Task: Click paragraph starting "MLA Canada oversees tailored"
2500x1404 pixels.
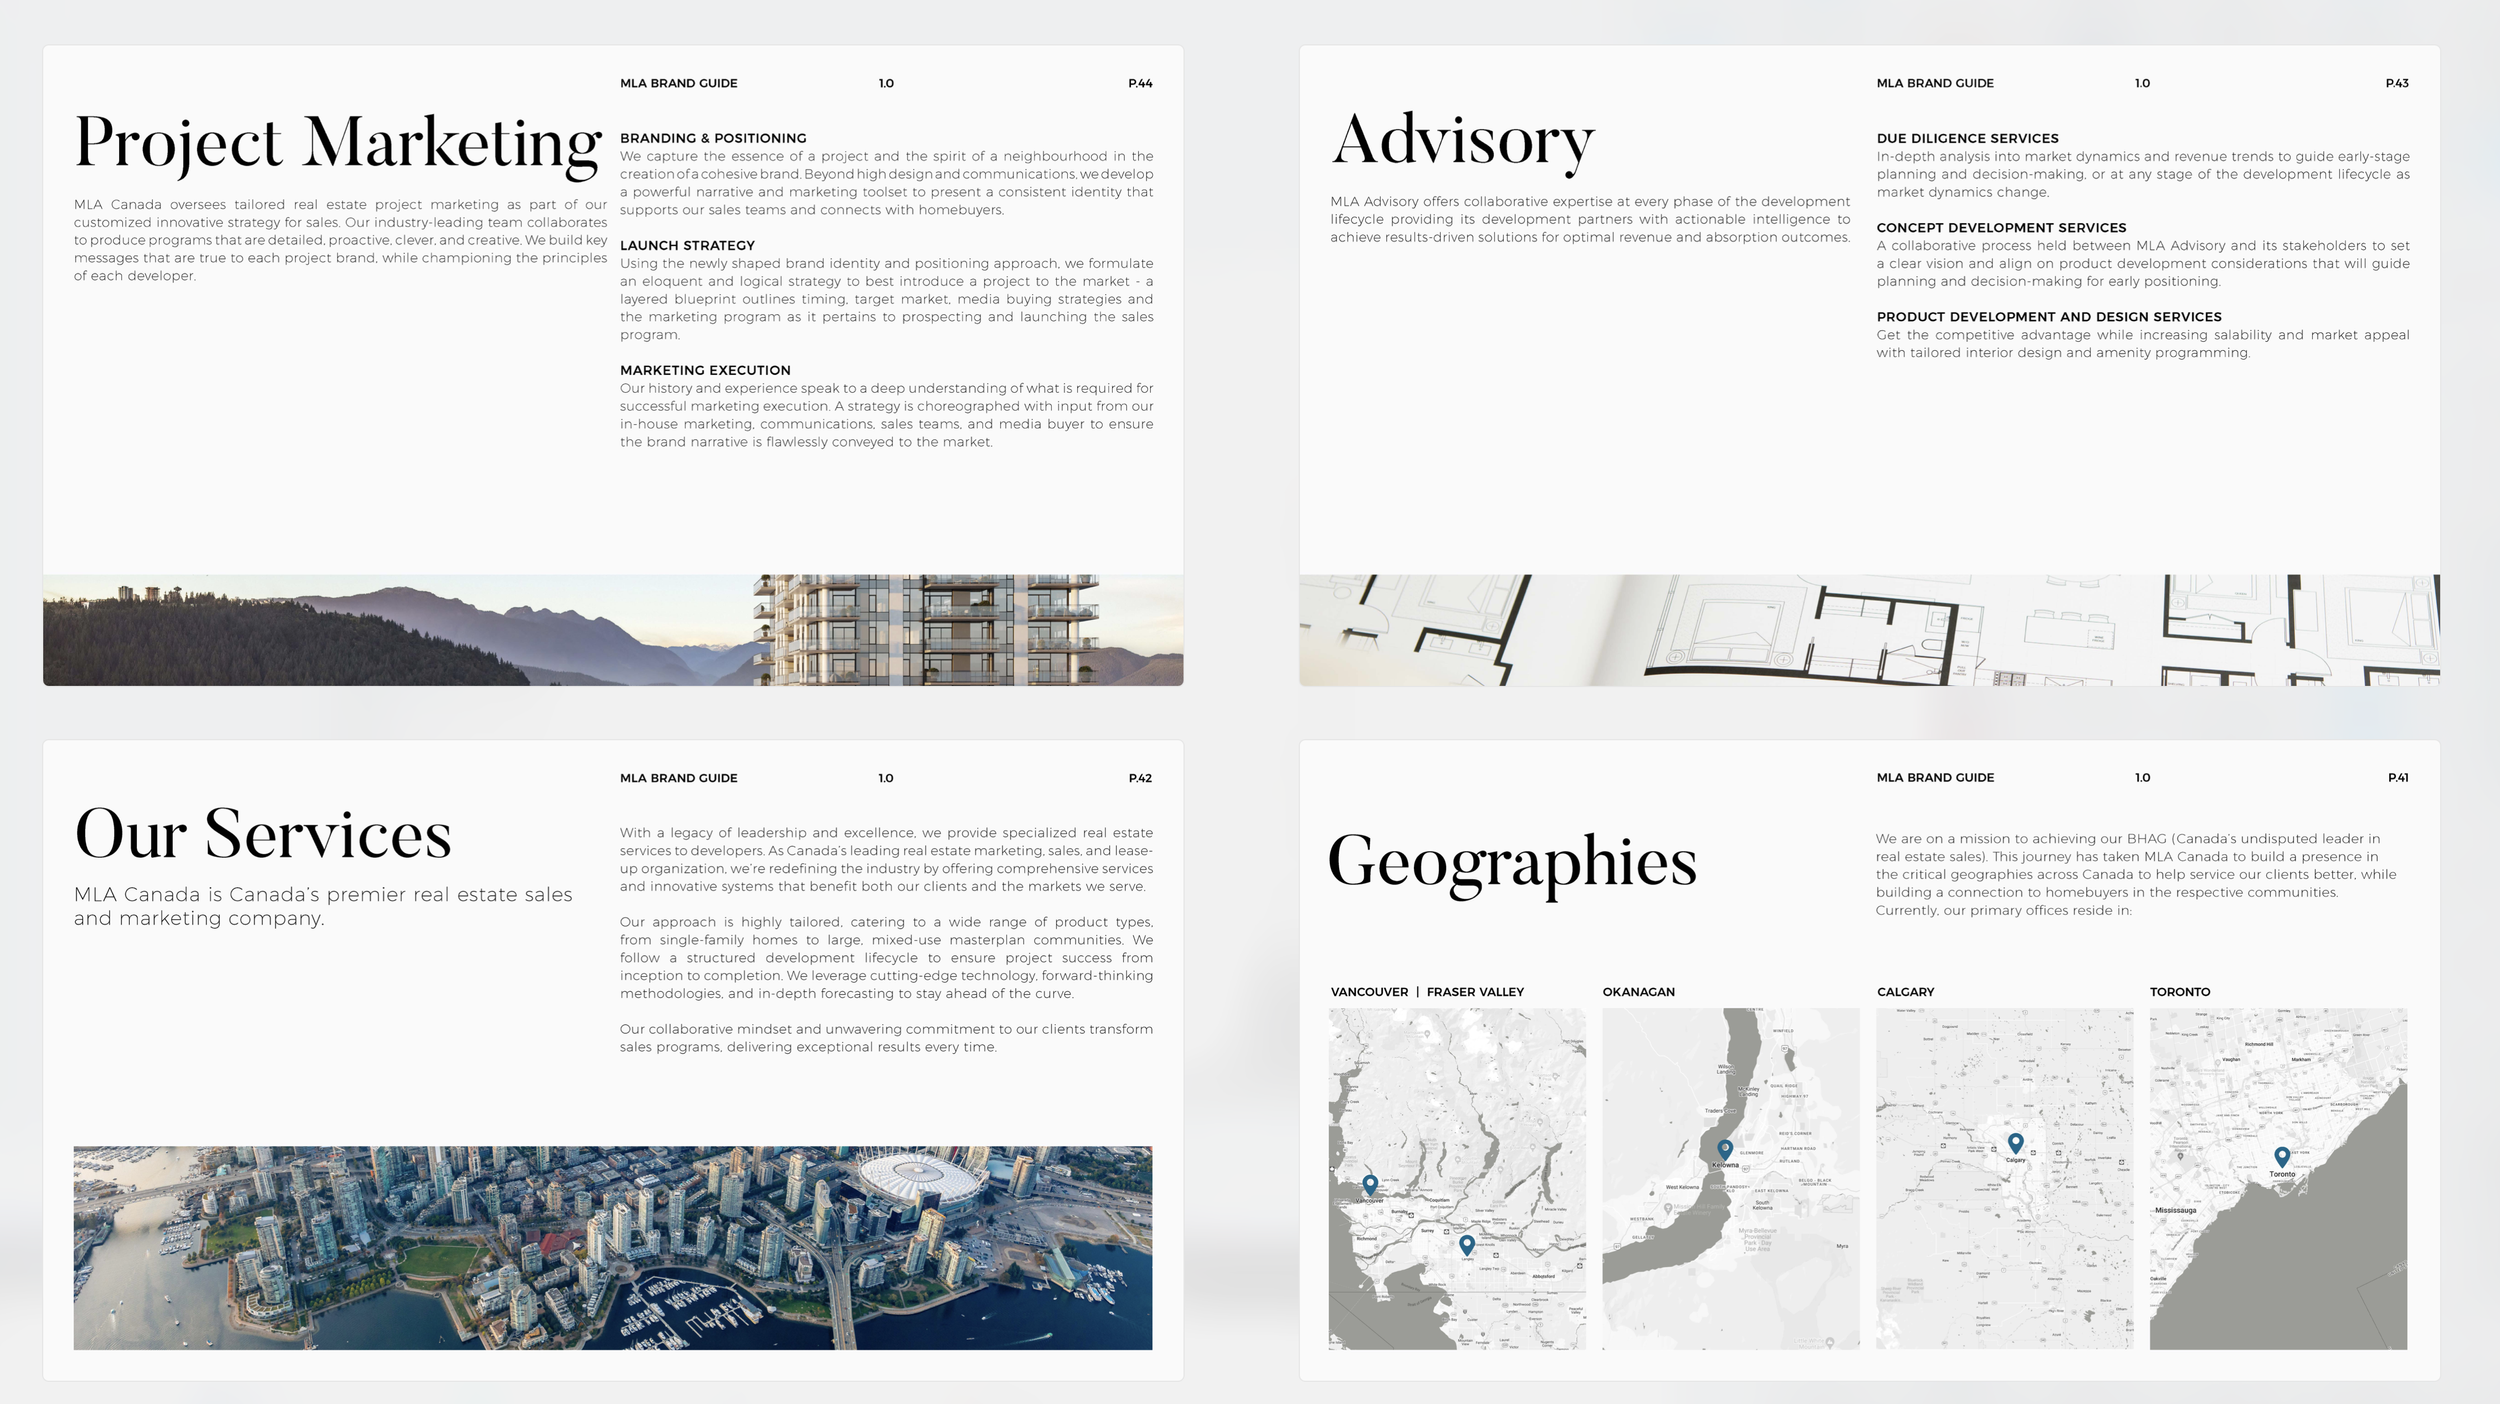Action: click(340, 240)
